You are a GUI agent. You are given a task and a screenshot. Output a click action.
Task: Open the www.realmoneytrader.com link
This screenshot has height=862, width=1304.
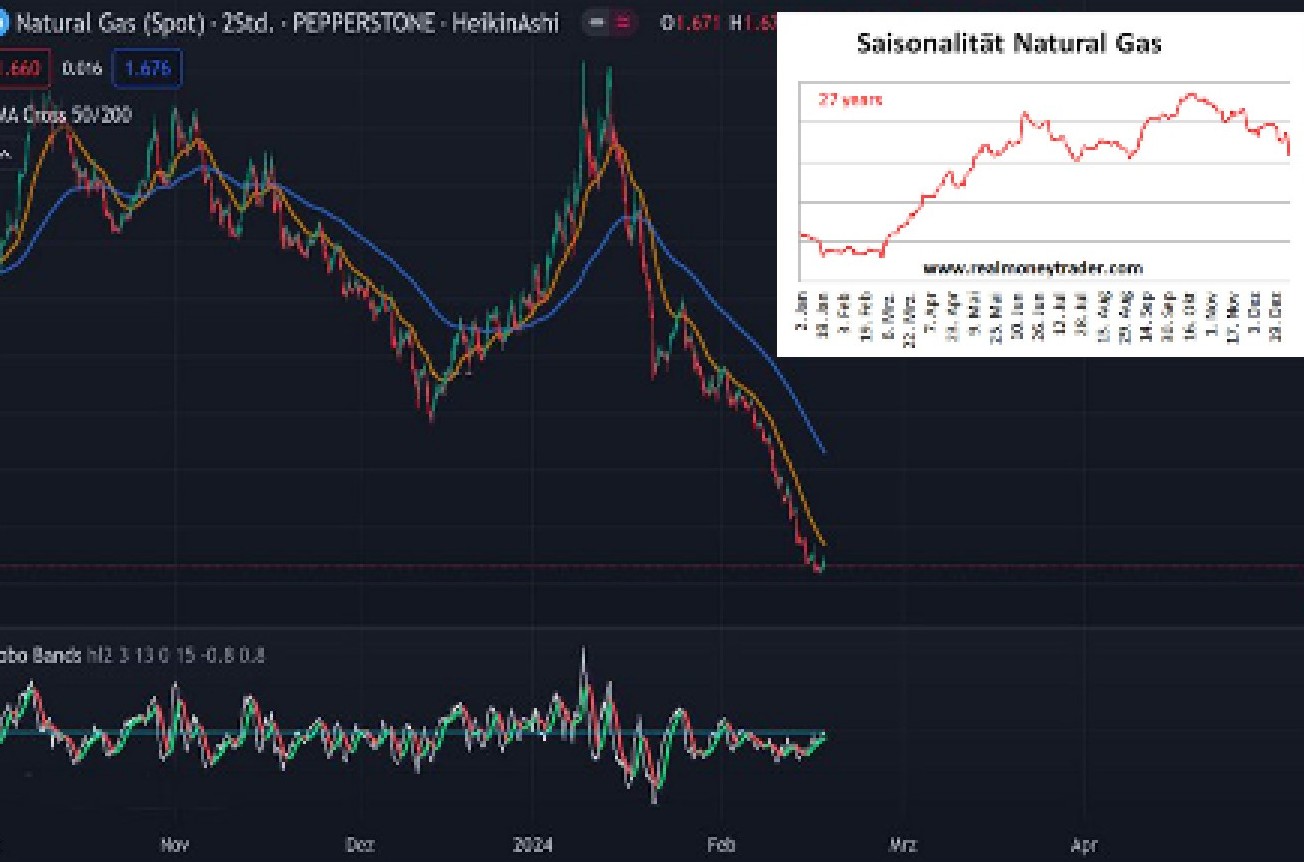point(1035,268)
